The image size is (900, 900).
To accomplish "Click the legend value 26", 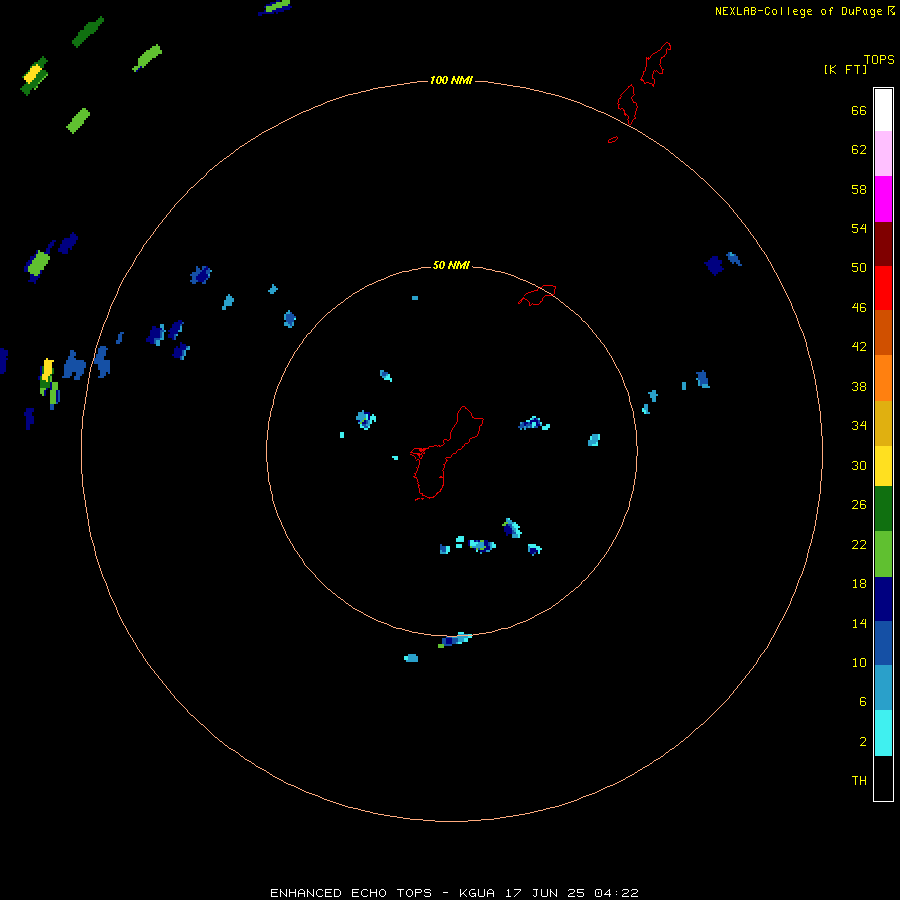I will tap(859, 505).
